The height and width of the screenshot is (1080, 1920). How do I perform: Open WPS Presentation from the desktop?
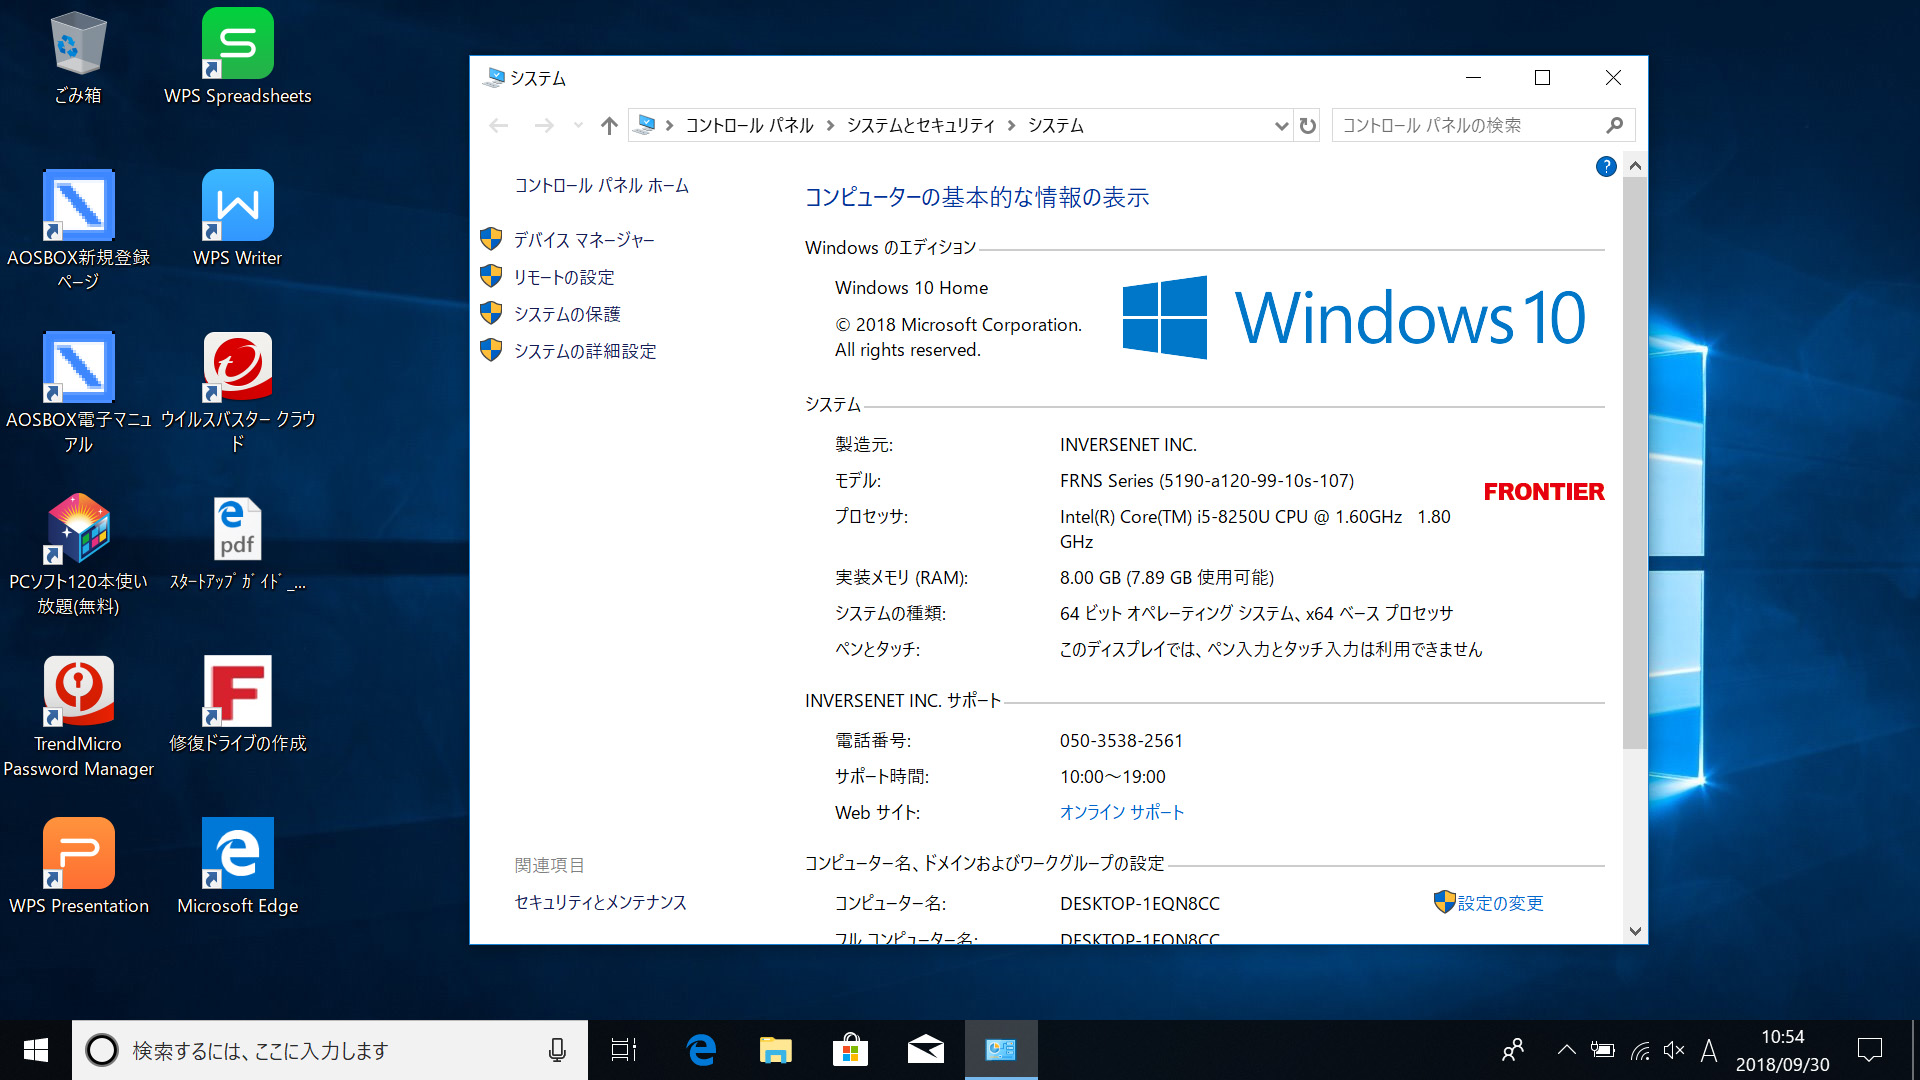79,853
